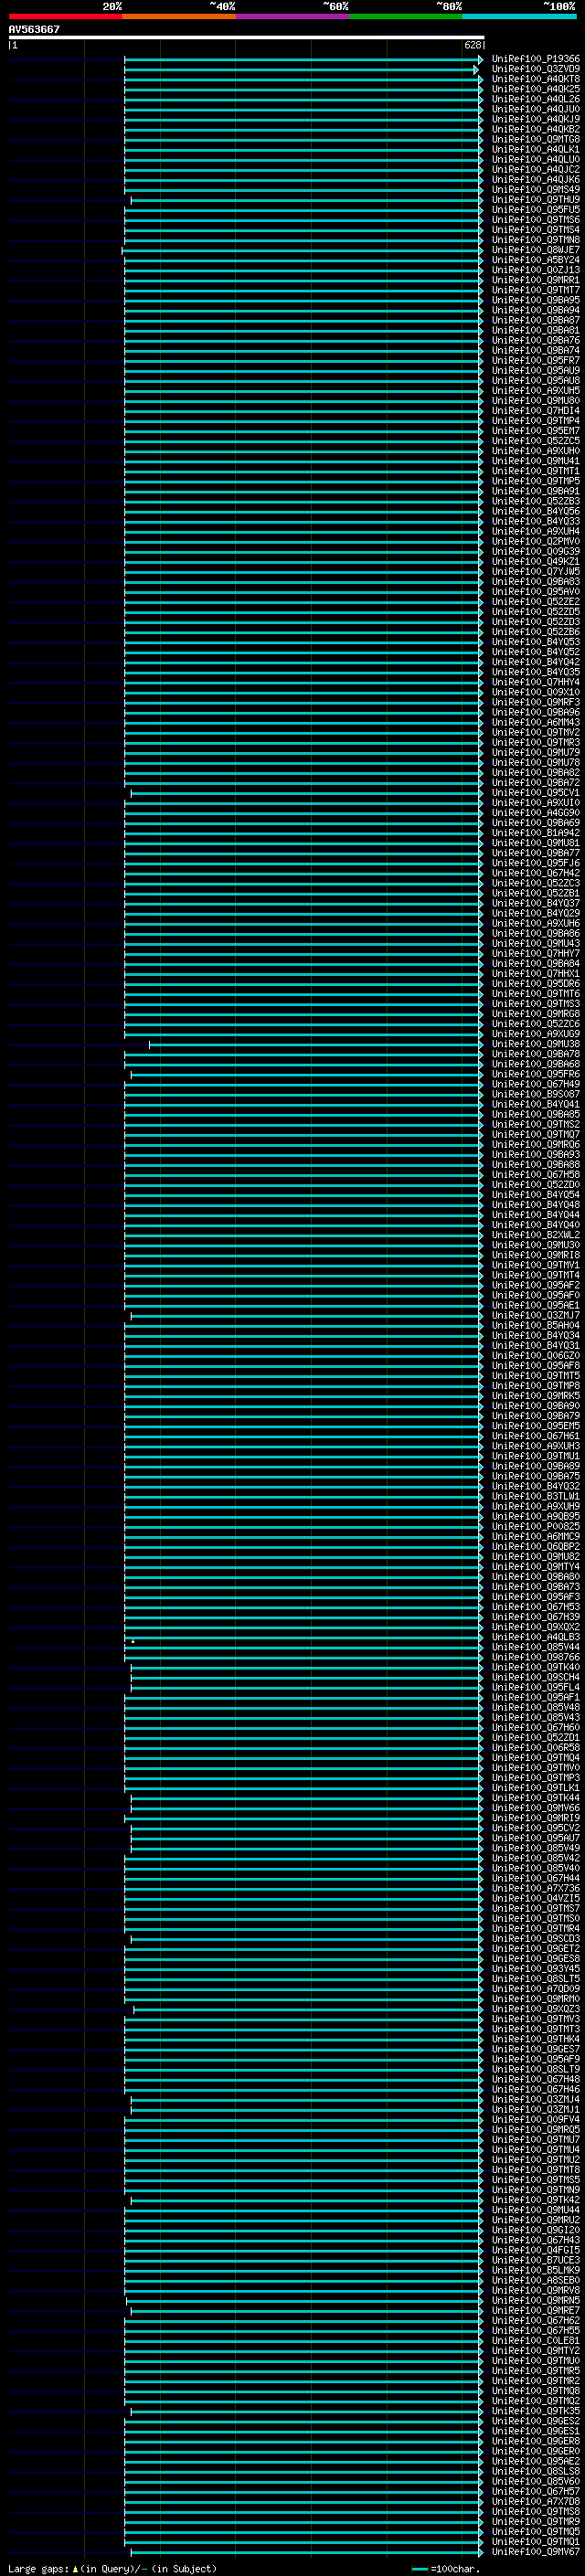Click the red 20% identity legend segment

(x=66, y=16)
